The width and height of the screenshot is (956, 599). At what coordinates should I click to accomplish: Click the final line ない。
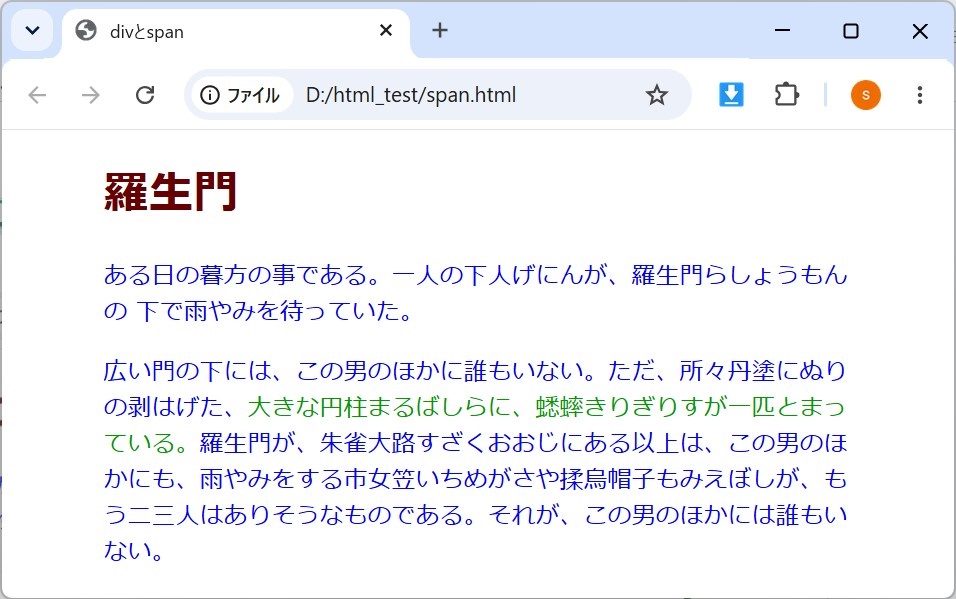coord(134,551)
